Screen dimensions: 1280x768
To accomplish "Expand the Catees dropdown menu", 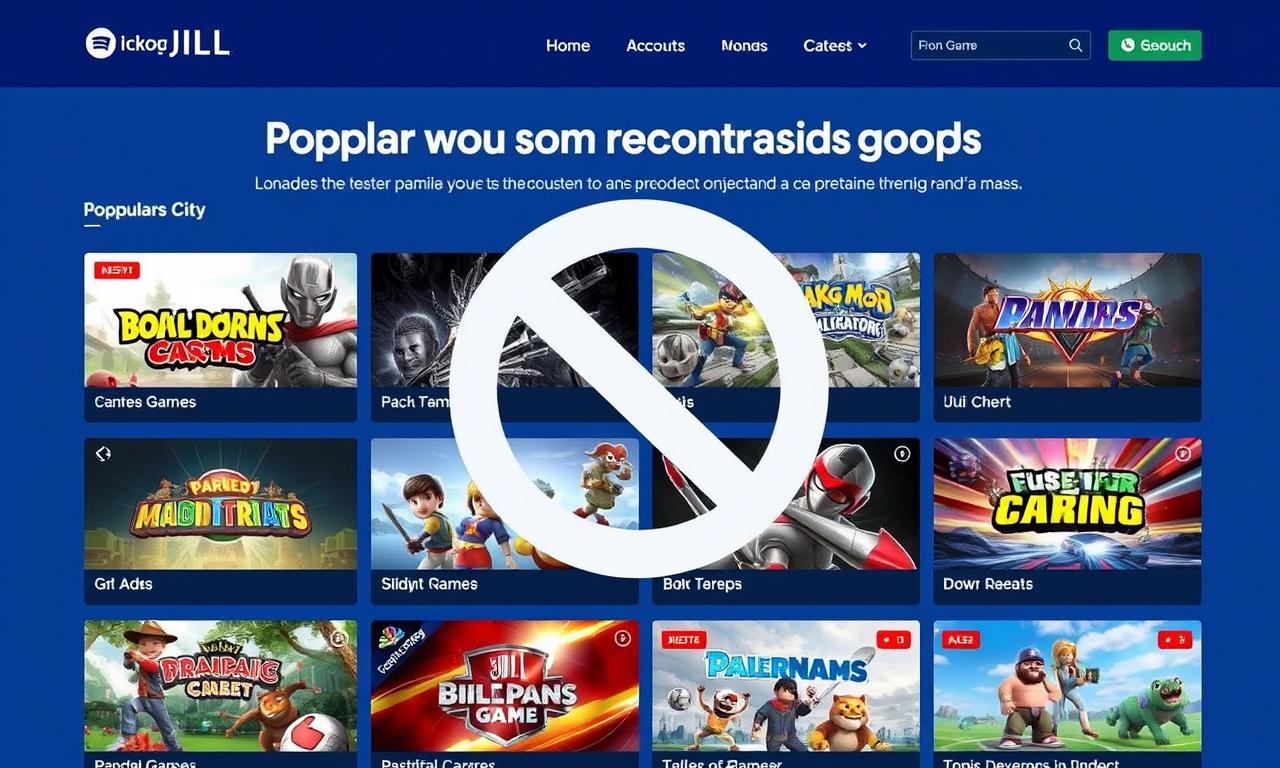I will tap(835, 45).
